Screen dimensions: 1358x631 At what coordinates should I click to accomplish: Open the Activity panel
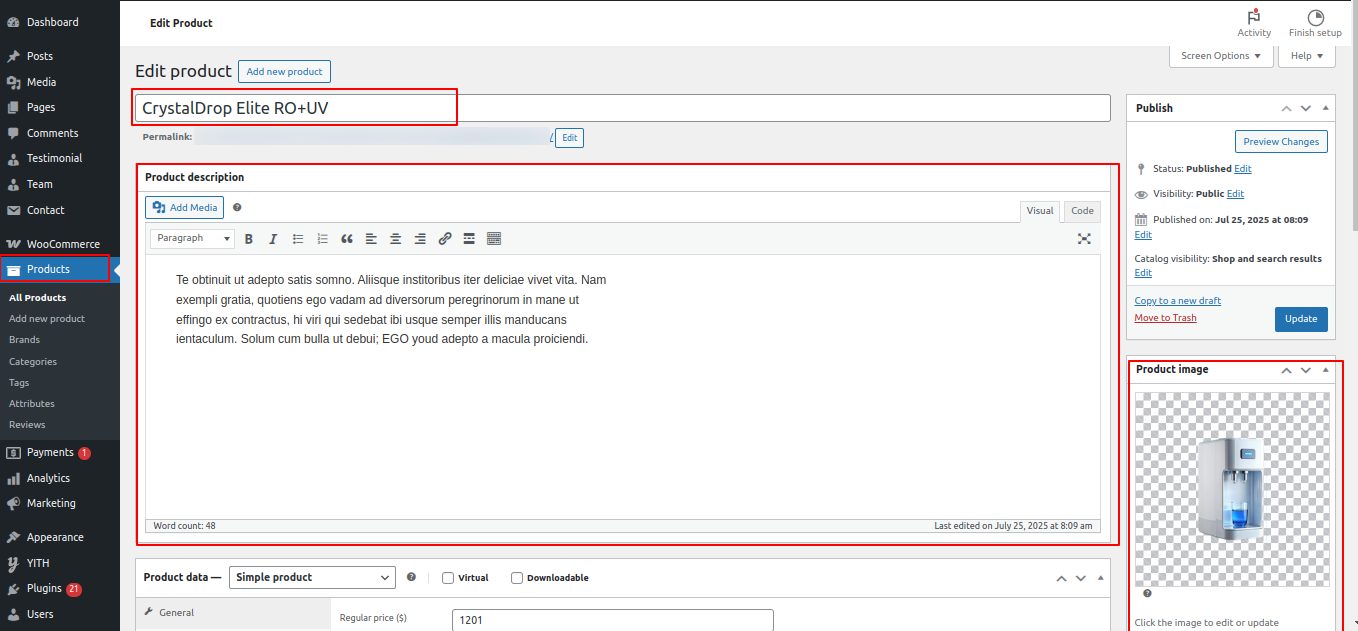[1254, 23]
